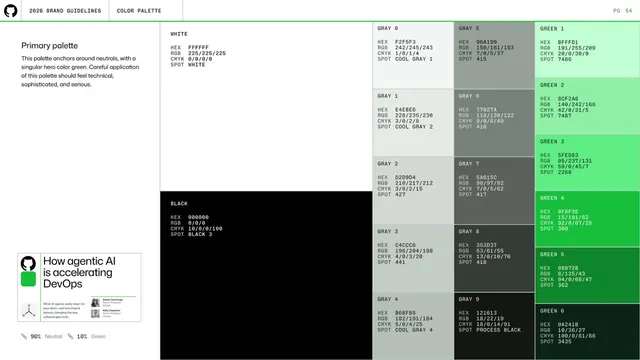Click White hex value FFFFFF

[198, 47]
